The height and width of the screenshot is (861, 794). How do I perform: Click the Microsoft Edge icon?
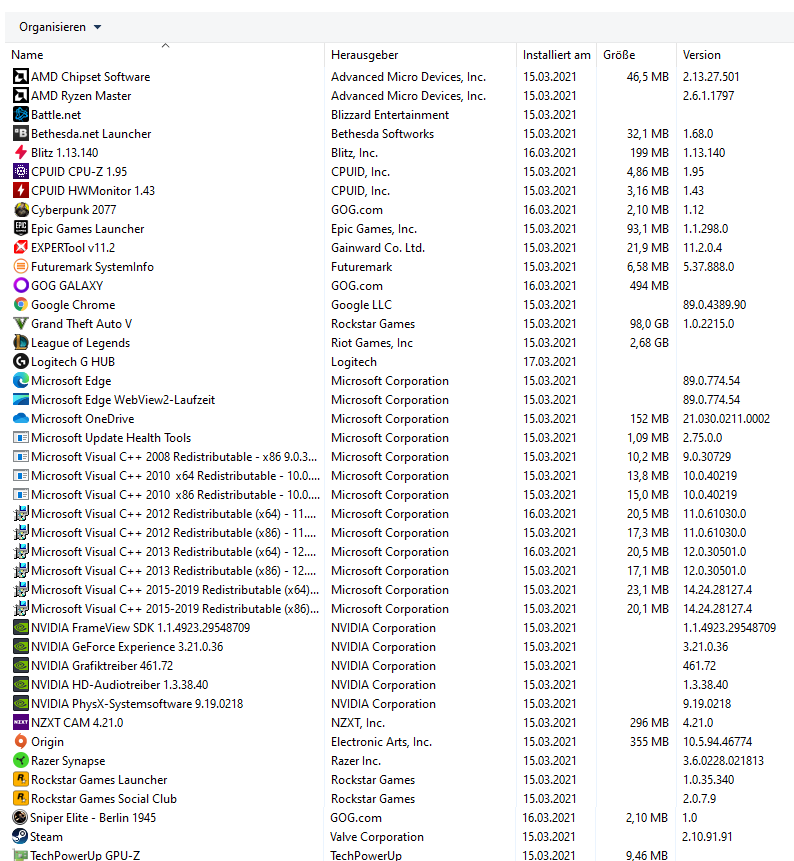click(x=21, y=381)
